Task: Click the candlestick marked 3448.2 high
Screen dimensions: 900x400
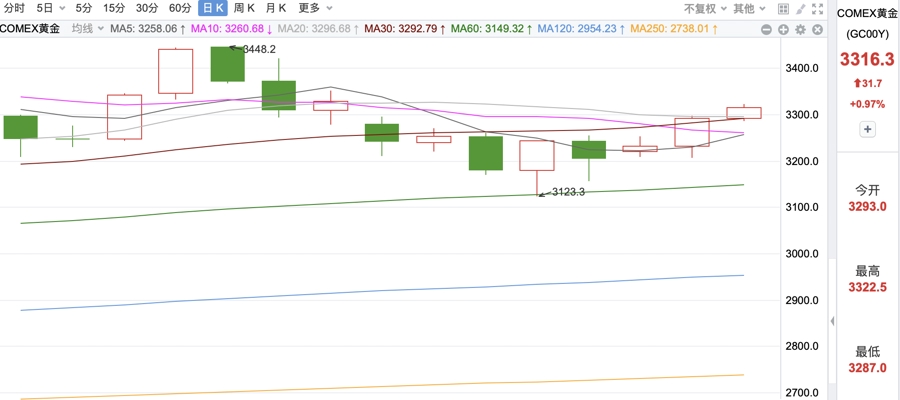Action: pyautogui.click(x=227, y=65)
